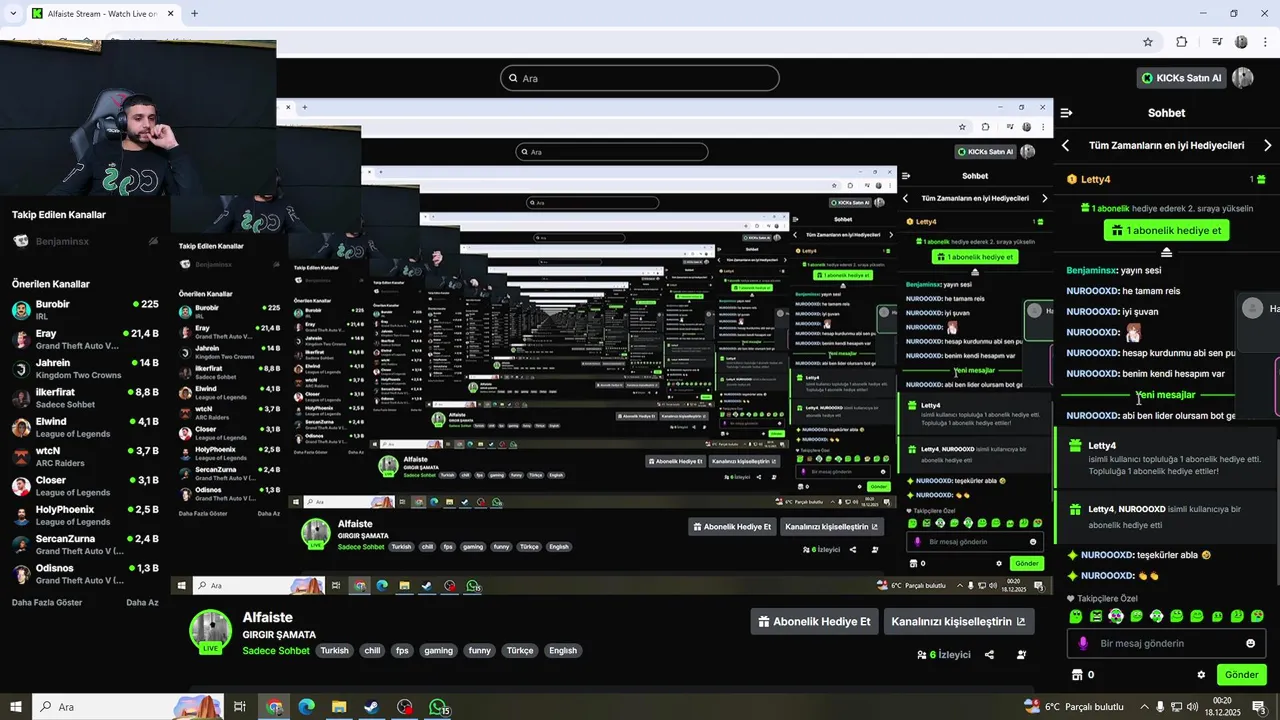Click username Benjaminsx in the main chat message
Screen dimensions: 1280x720
point(1091,270)
